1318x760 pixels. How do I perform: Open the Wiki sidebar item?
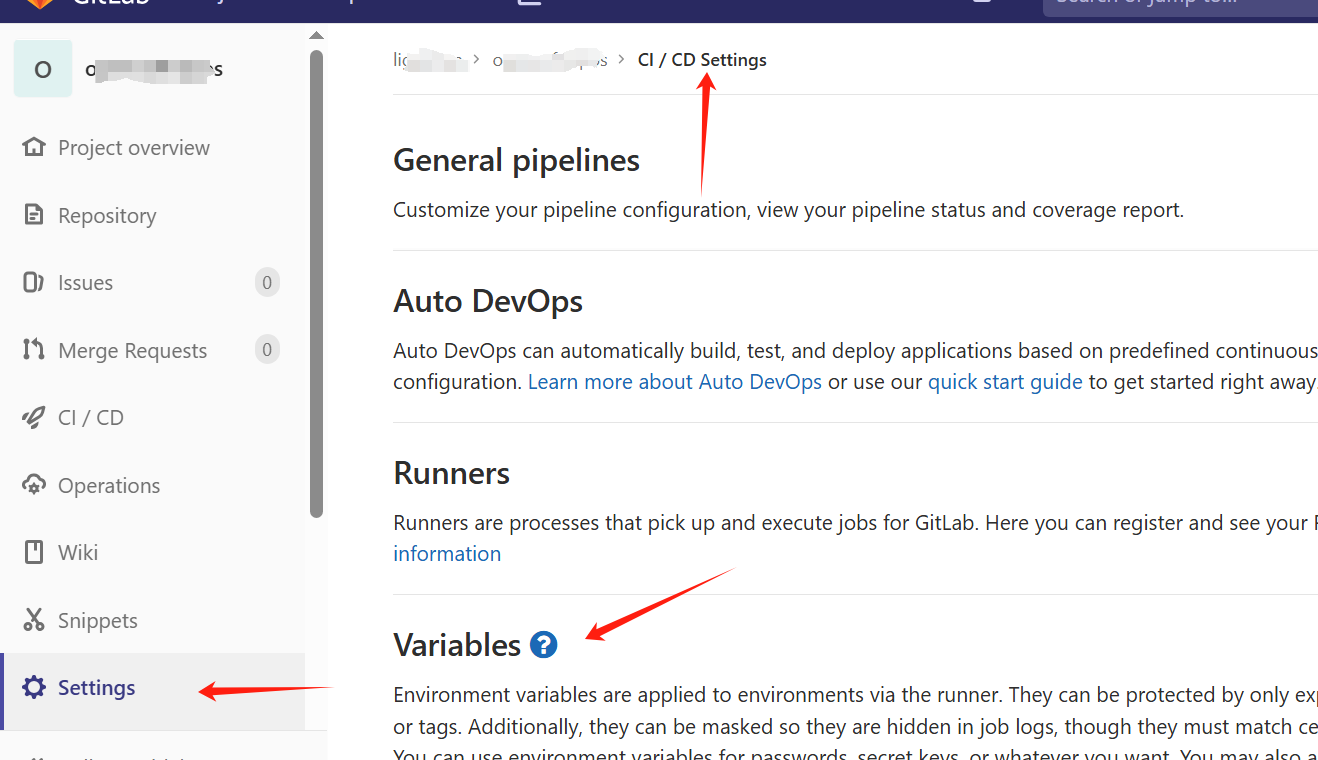pyautogui.click(x=78, y=553)
